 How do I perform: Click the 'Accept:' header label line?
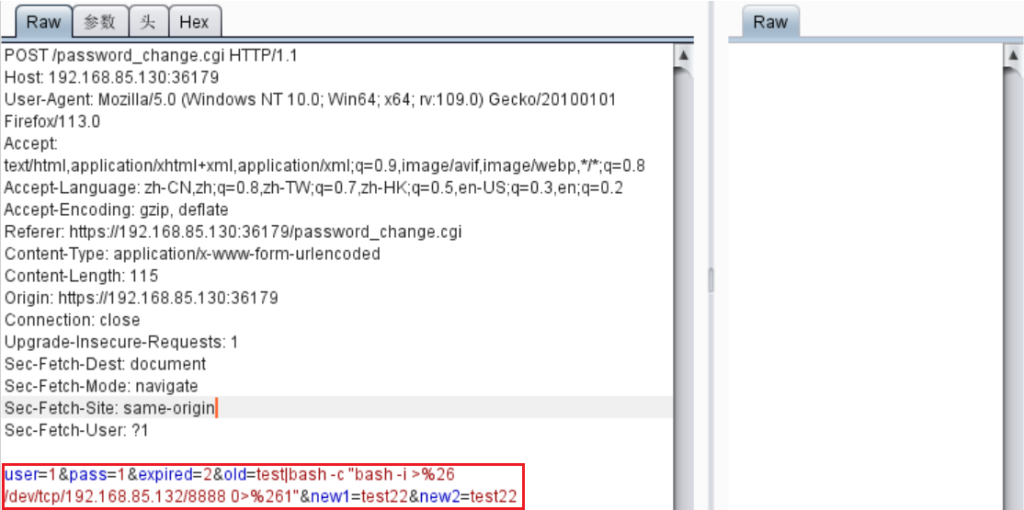click(31, 144)
